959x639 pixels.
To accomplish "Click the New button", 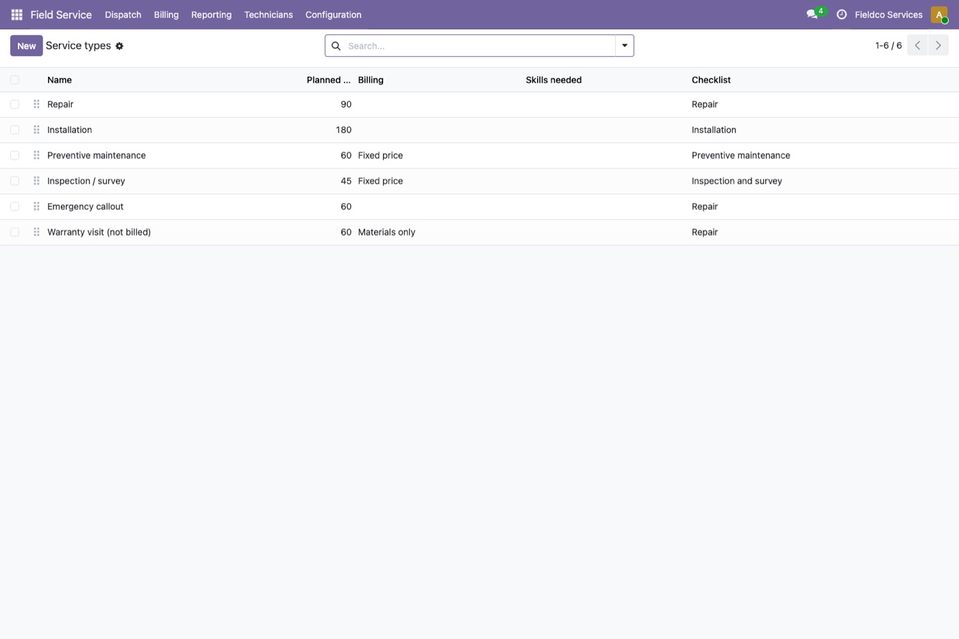I will coord(26,46).
